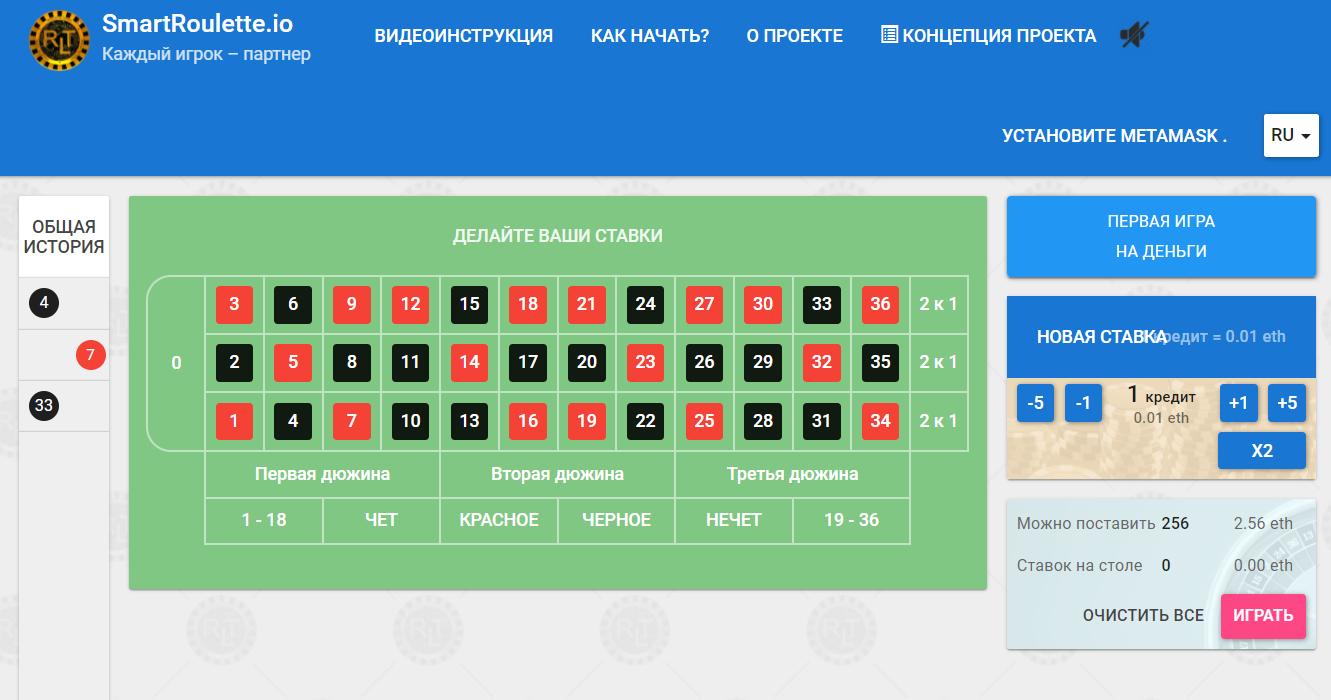Place a bet on red 1
The image size is (1331, 700).
point(234,421)
